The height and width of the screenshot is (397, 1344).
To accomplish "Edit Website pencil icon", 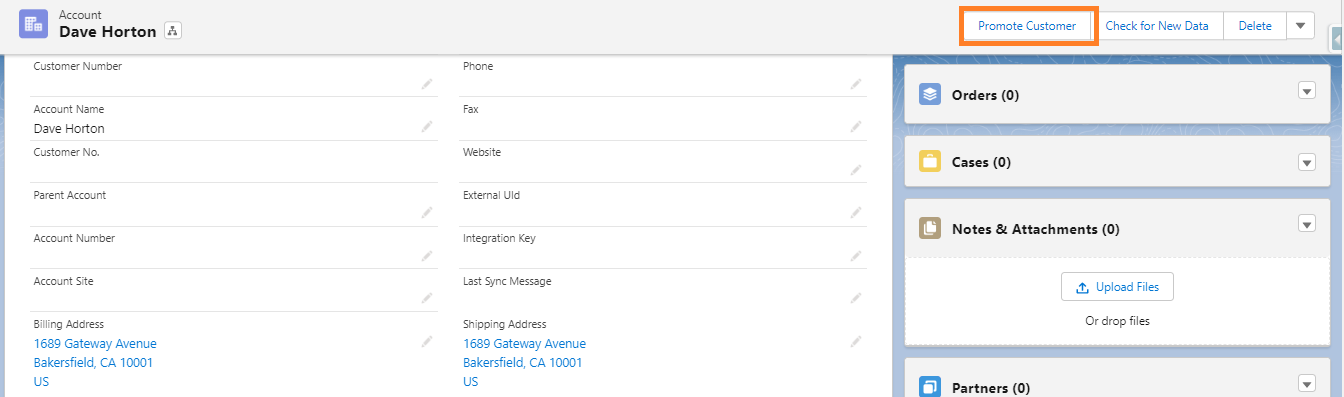I will [856, 170].
